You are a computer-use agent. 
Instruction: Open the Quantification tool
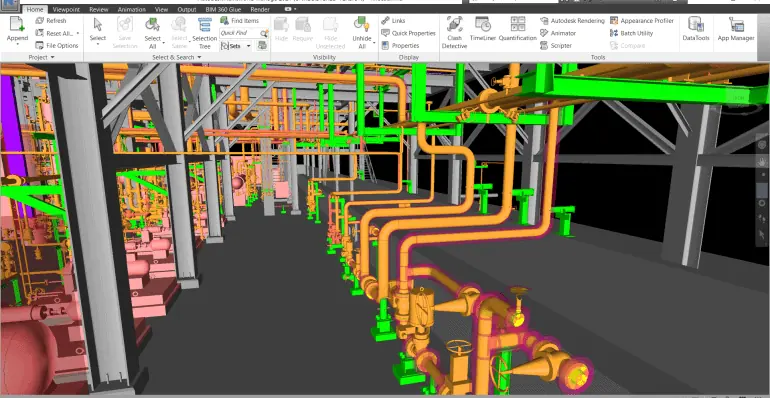518,28
